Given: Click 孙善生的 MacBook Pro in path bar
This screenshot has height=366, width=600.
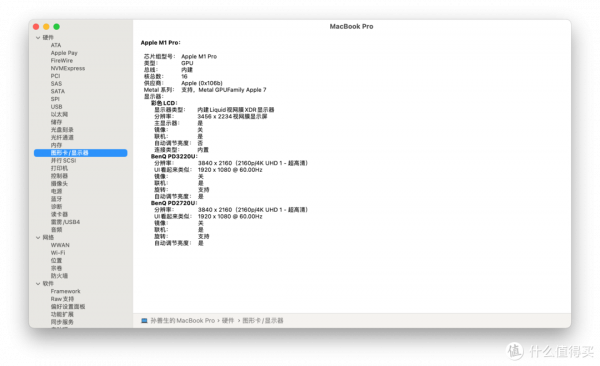Looking at the screenshot, I should 183,320.
